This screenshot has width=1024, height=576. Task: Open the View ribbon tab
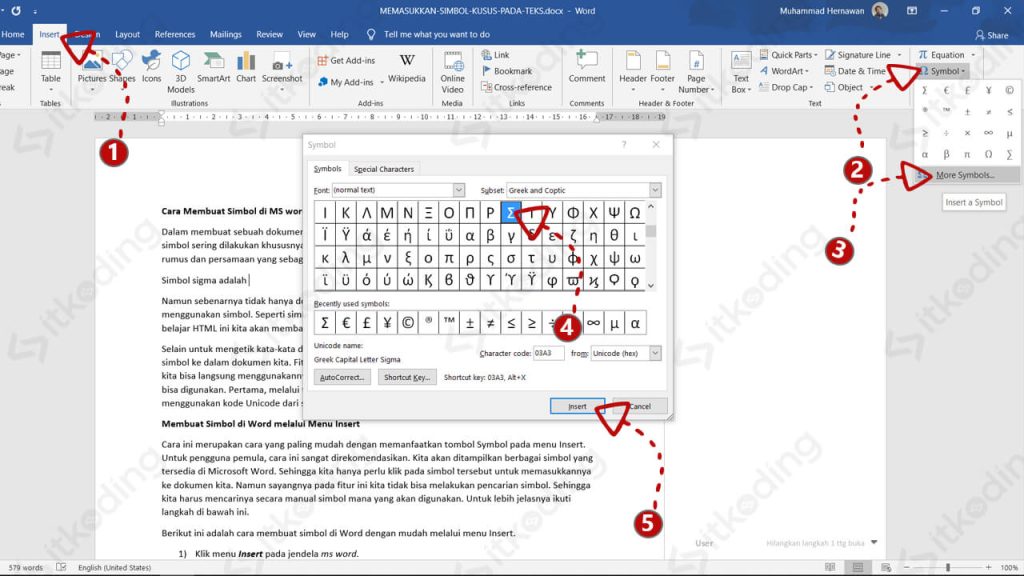click(x=306, y=34)
